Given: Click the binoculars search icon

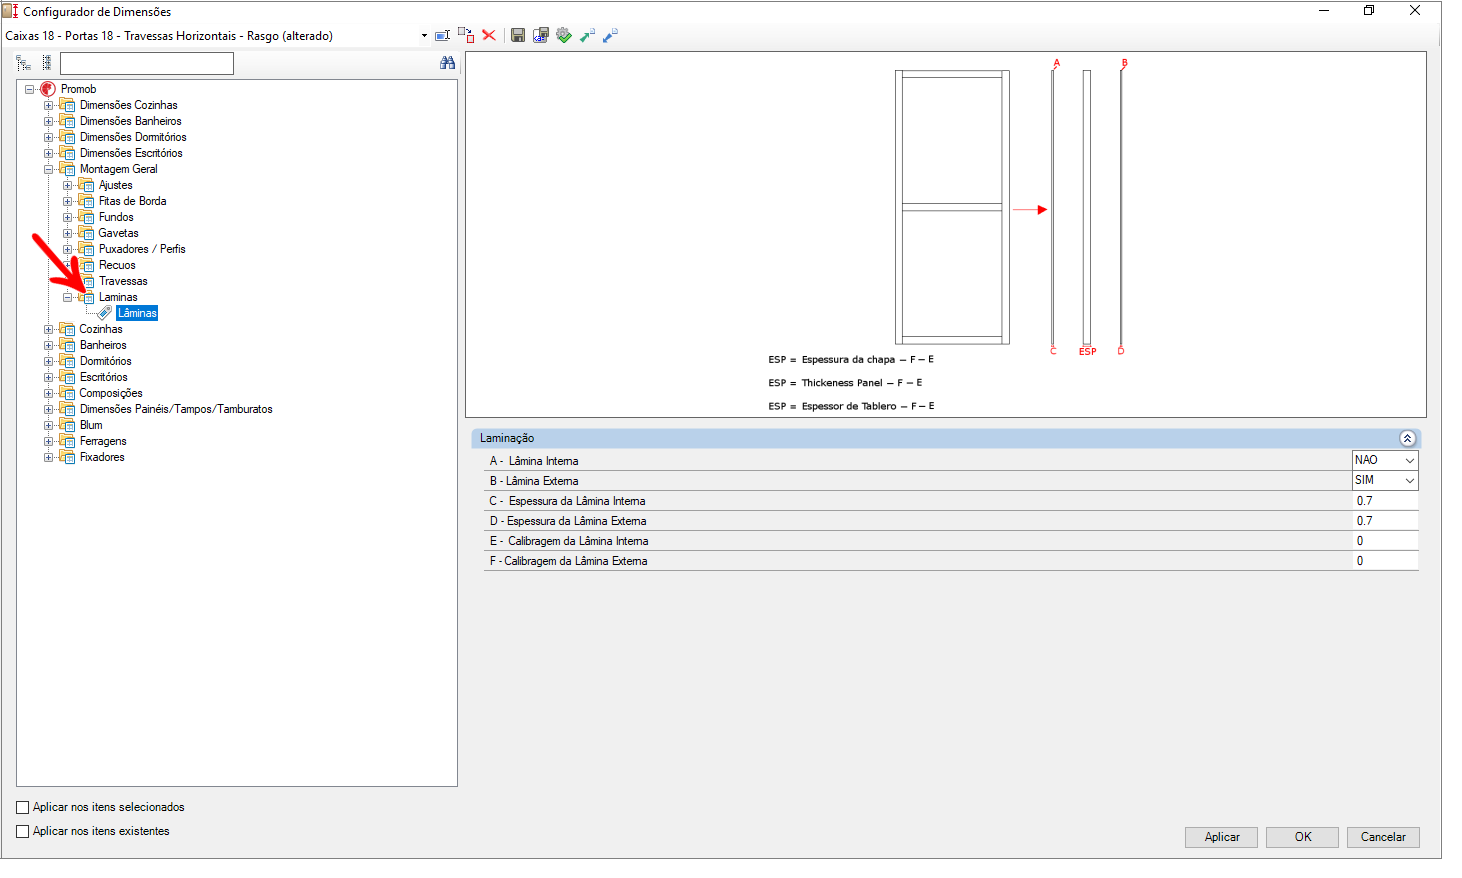Looking at the screenshot, I should coord(447,63).
